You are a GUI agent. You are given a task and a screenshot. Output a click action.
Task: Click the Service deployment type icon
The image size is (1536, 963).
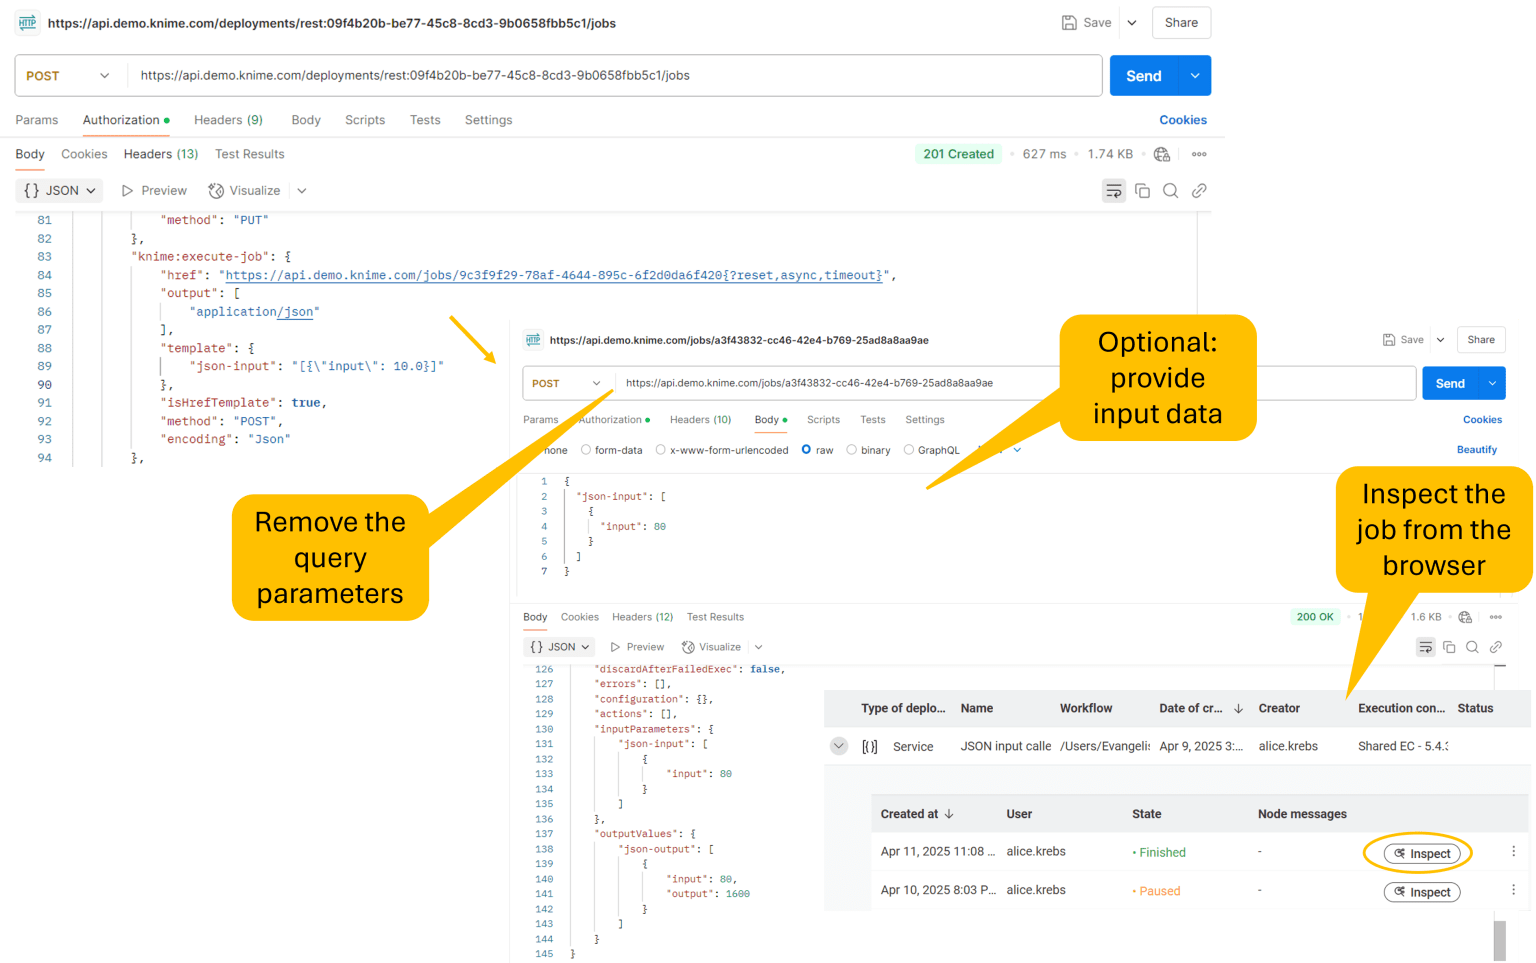point(870,746)
